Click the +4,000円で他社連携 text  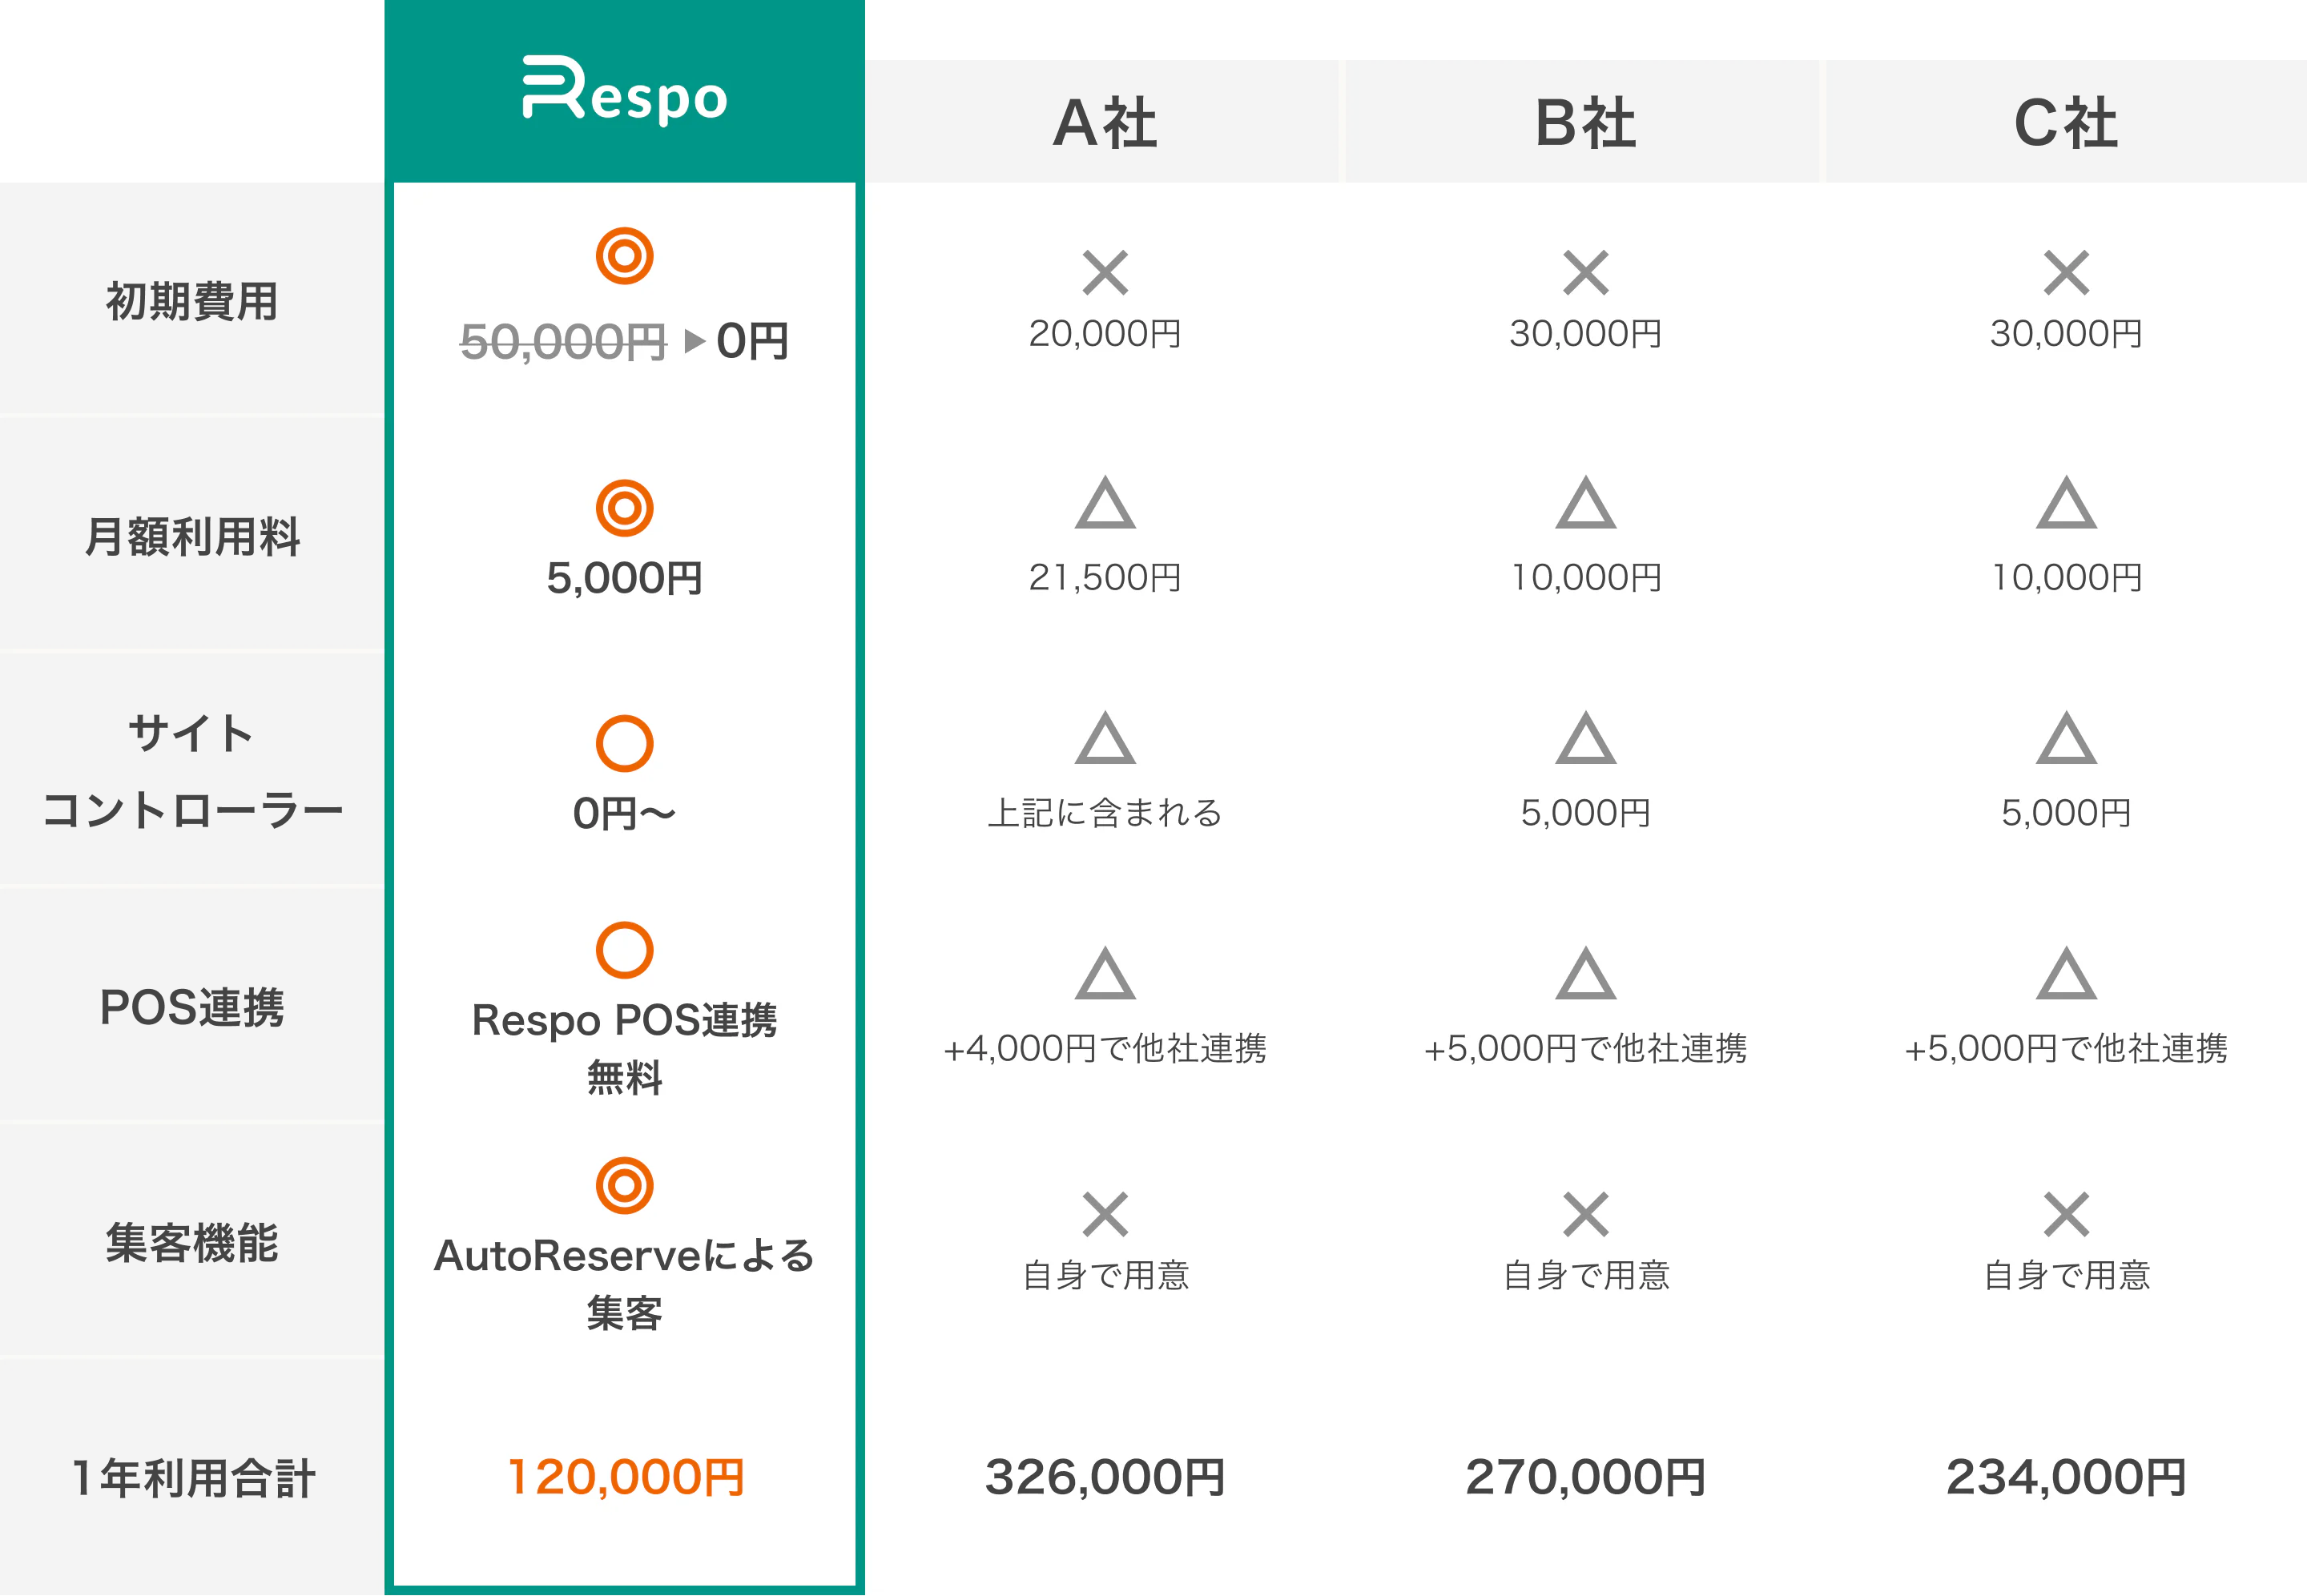click(x=1105, y=1048)
